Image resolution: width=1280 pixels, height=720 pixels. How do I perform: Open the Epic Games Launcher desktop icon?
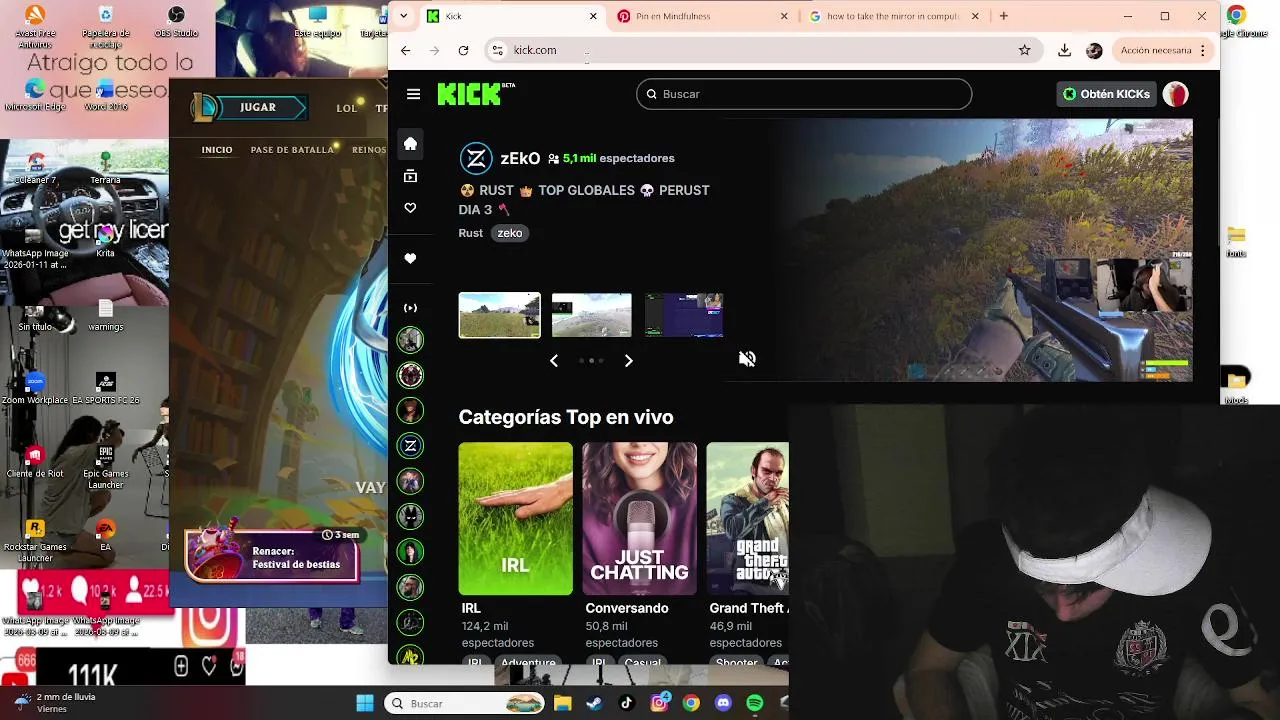point(105,466)
